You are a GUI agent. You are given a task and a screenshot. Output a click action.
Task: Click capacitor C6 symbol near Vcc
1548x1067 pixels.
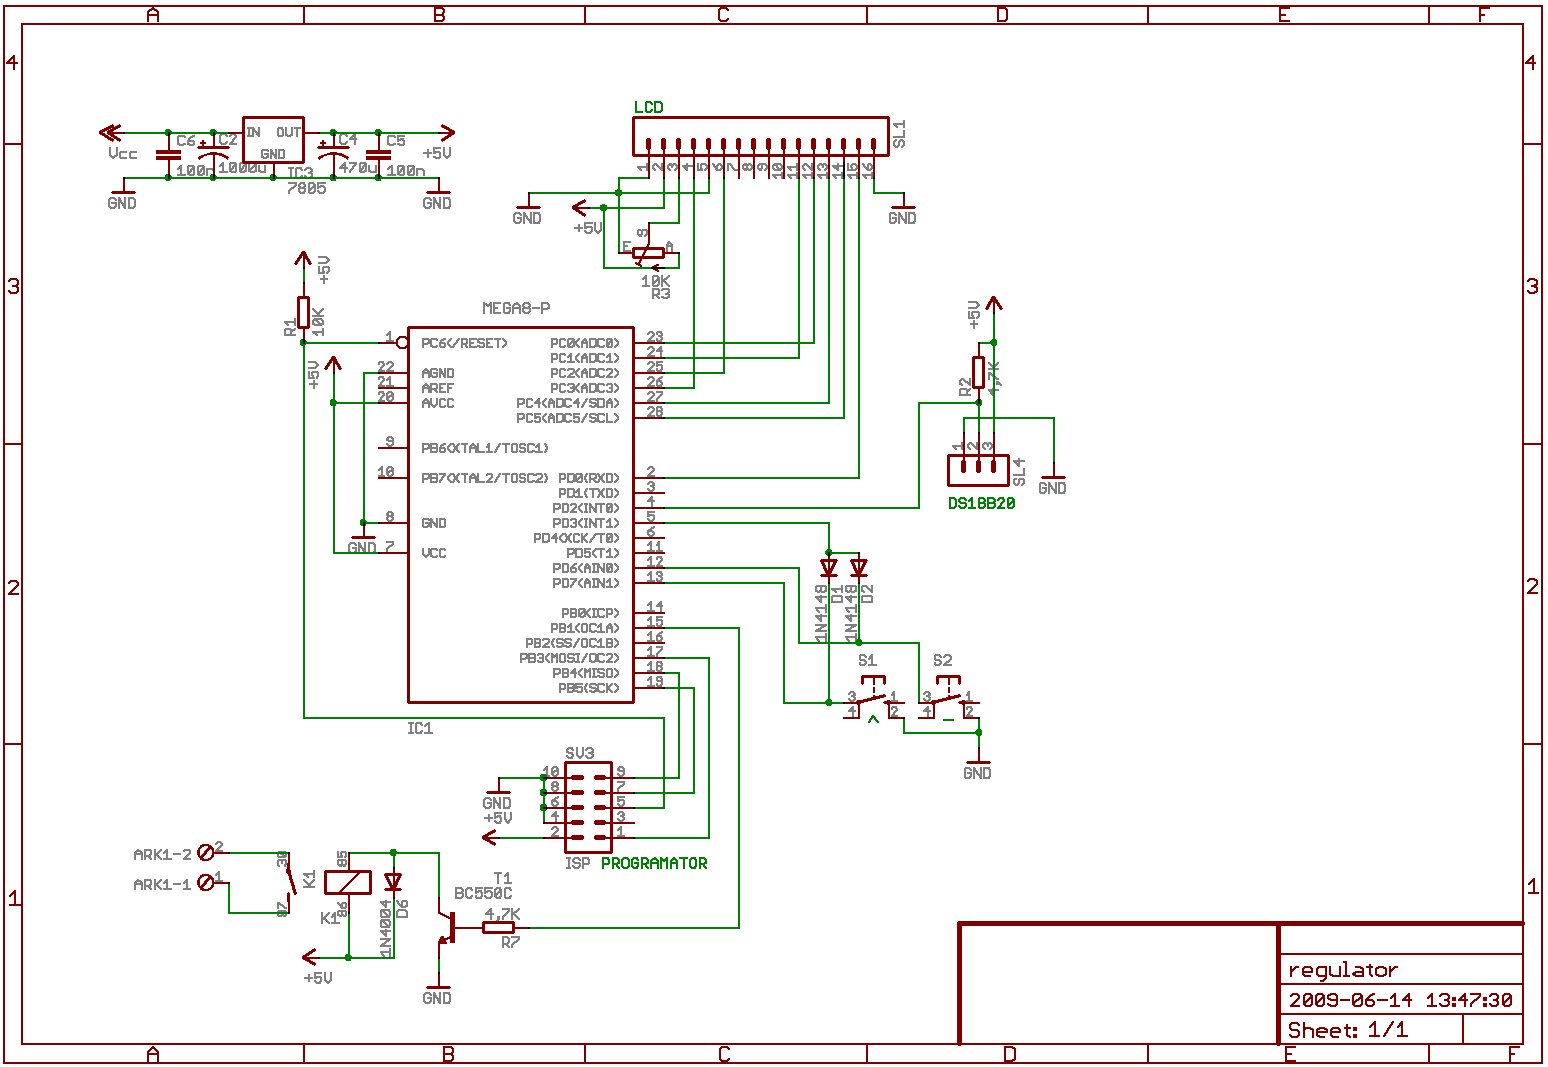[168, 155]
